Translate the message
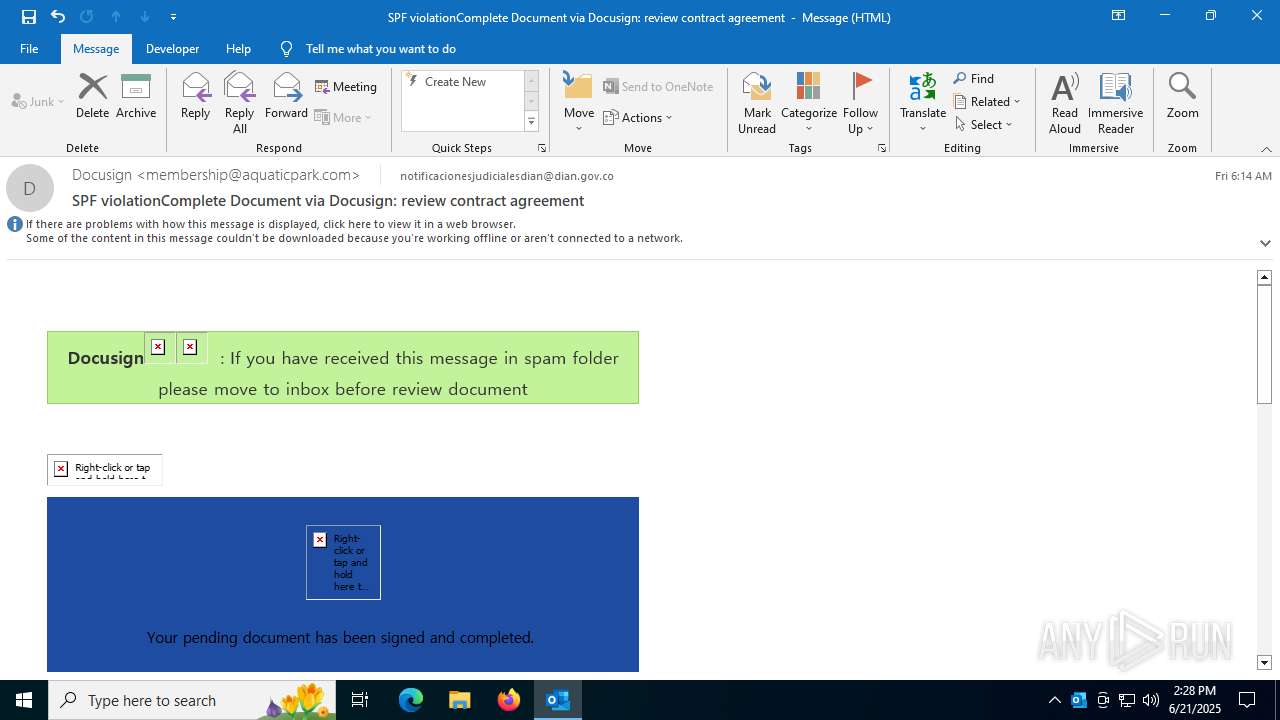 coord(923,103)
